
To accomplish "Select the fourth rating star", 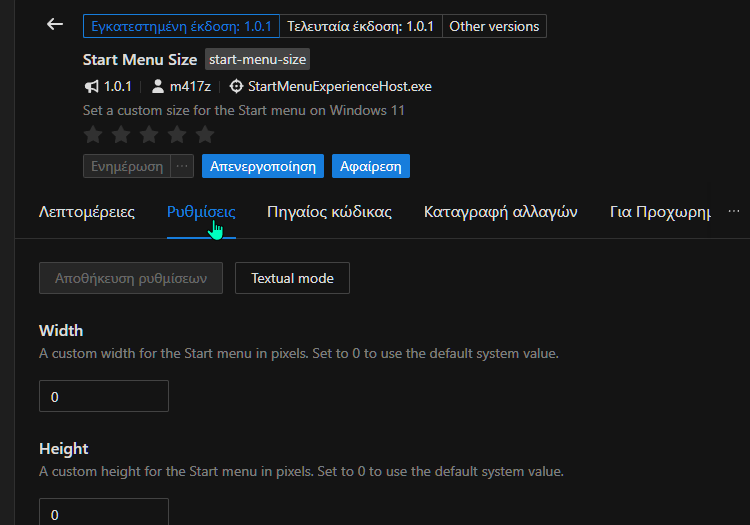I will click(x=177, y=134).
